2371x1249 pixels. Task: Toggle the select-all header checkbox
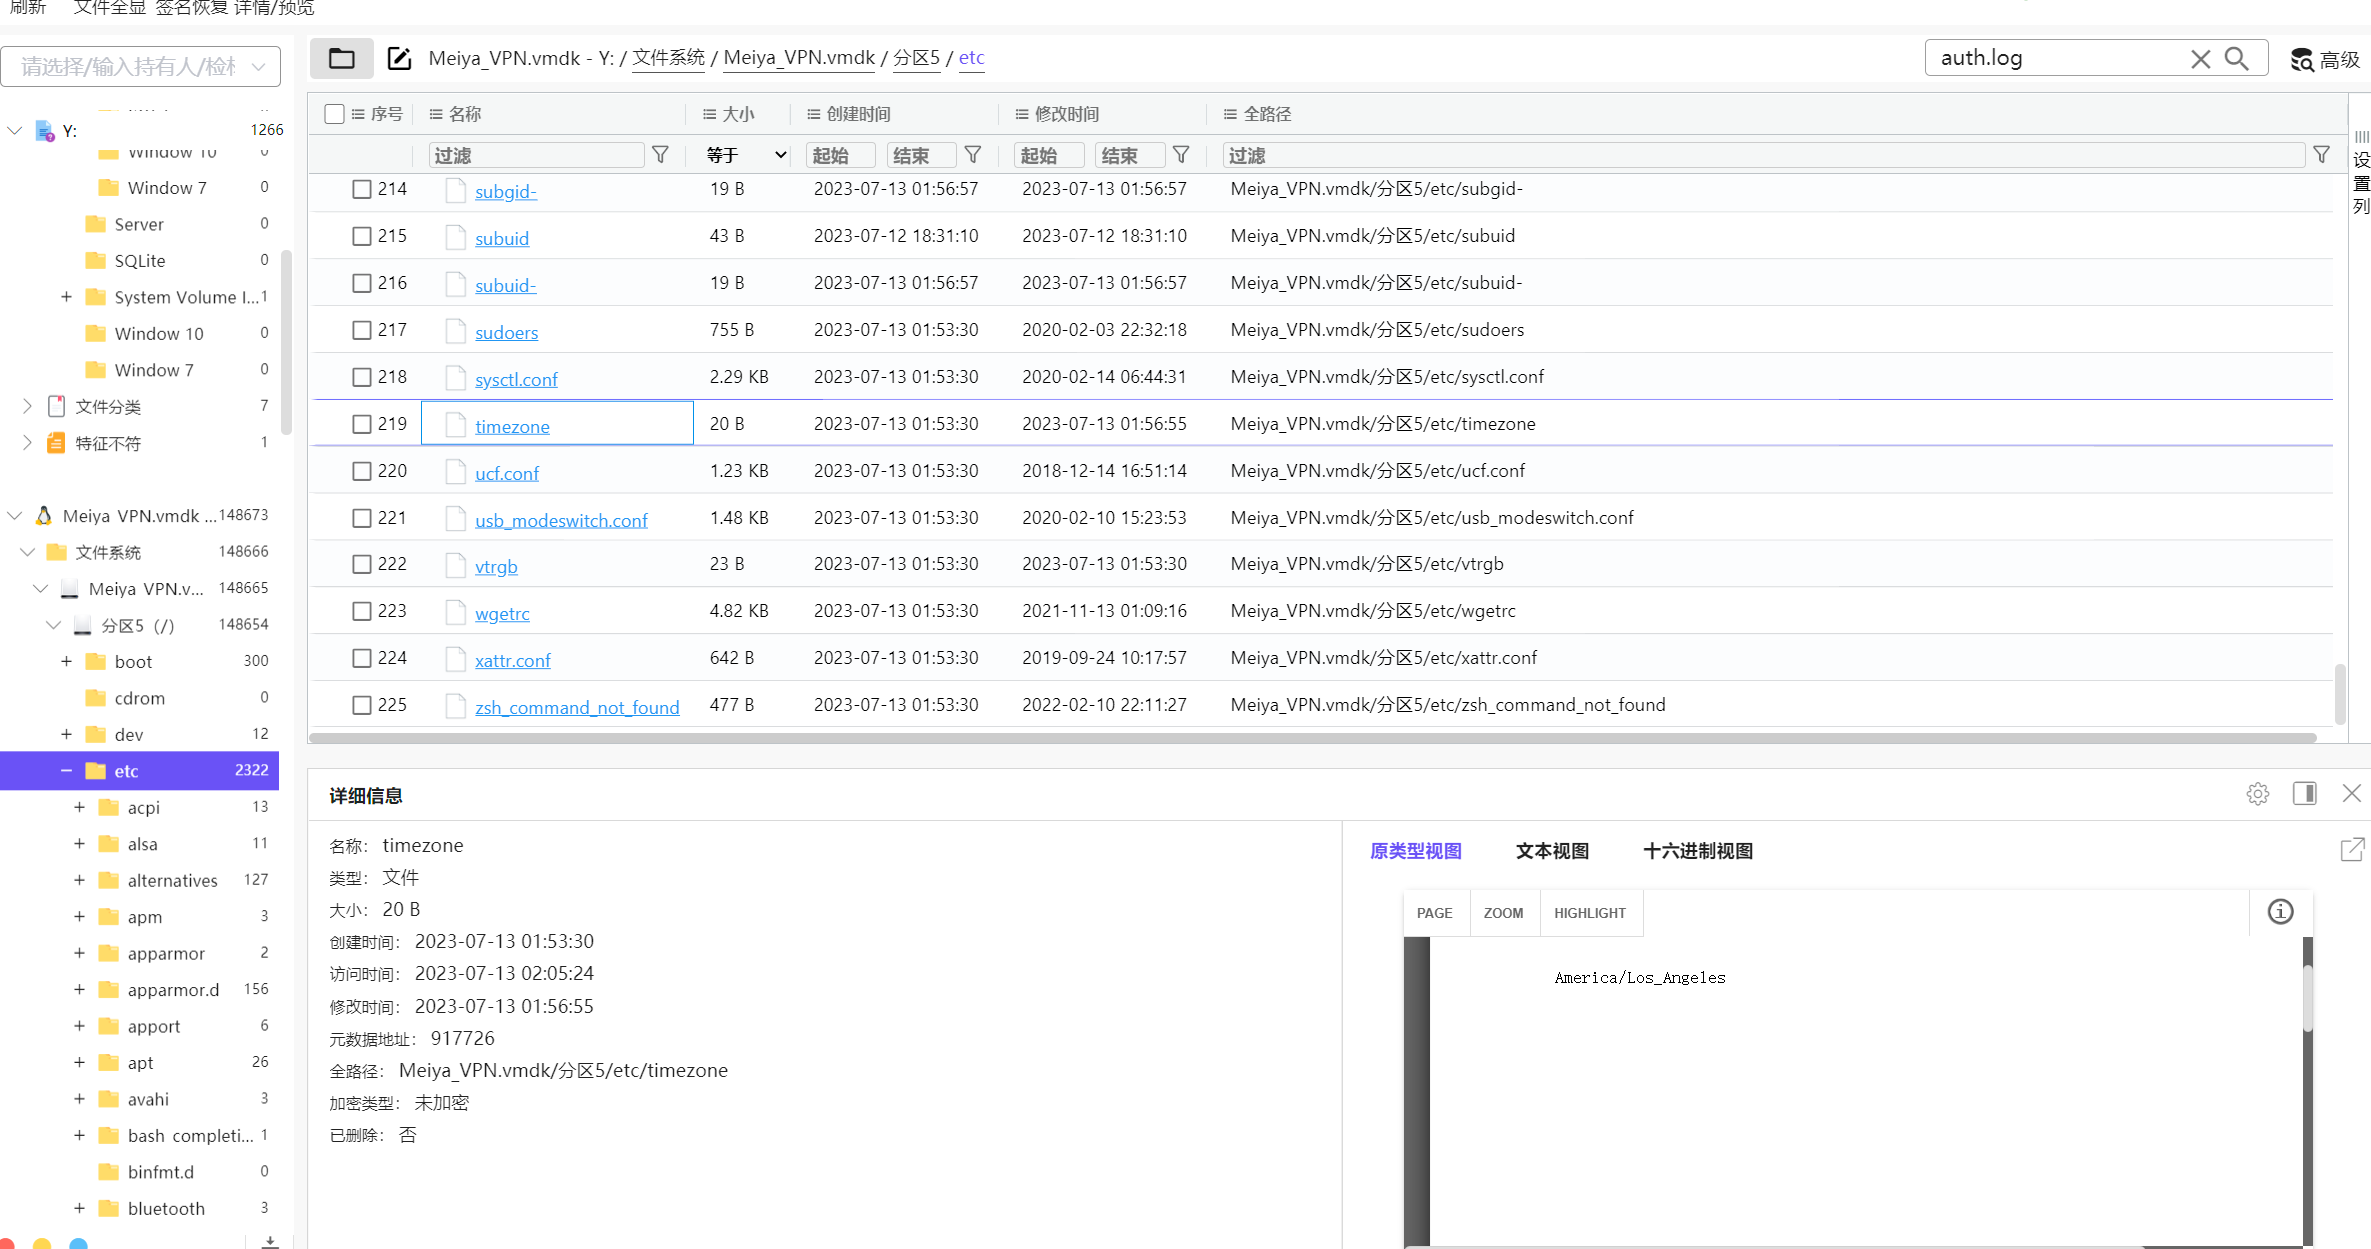tap(335, 114)
